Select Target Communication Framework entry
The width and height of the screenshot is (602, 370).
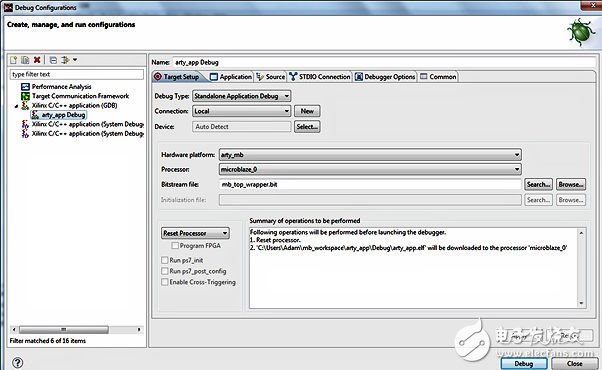[80, 96]
